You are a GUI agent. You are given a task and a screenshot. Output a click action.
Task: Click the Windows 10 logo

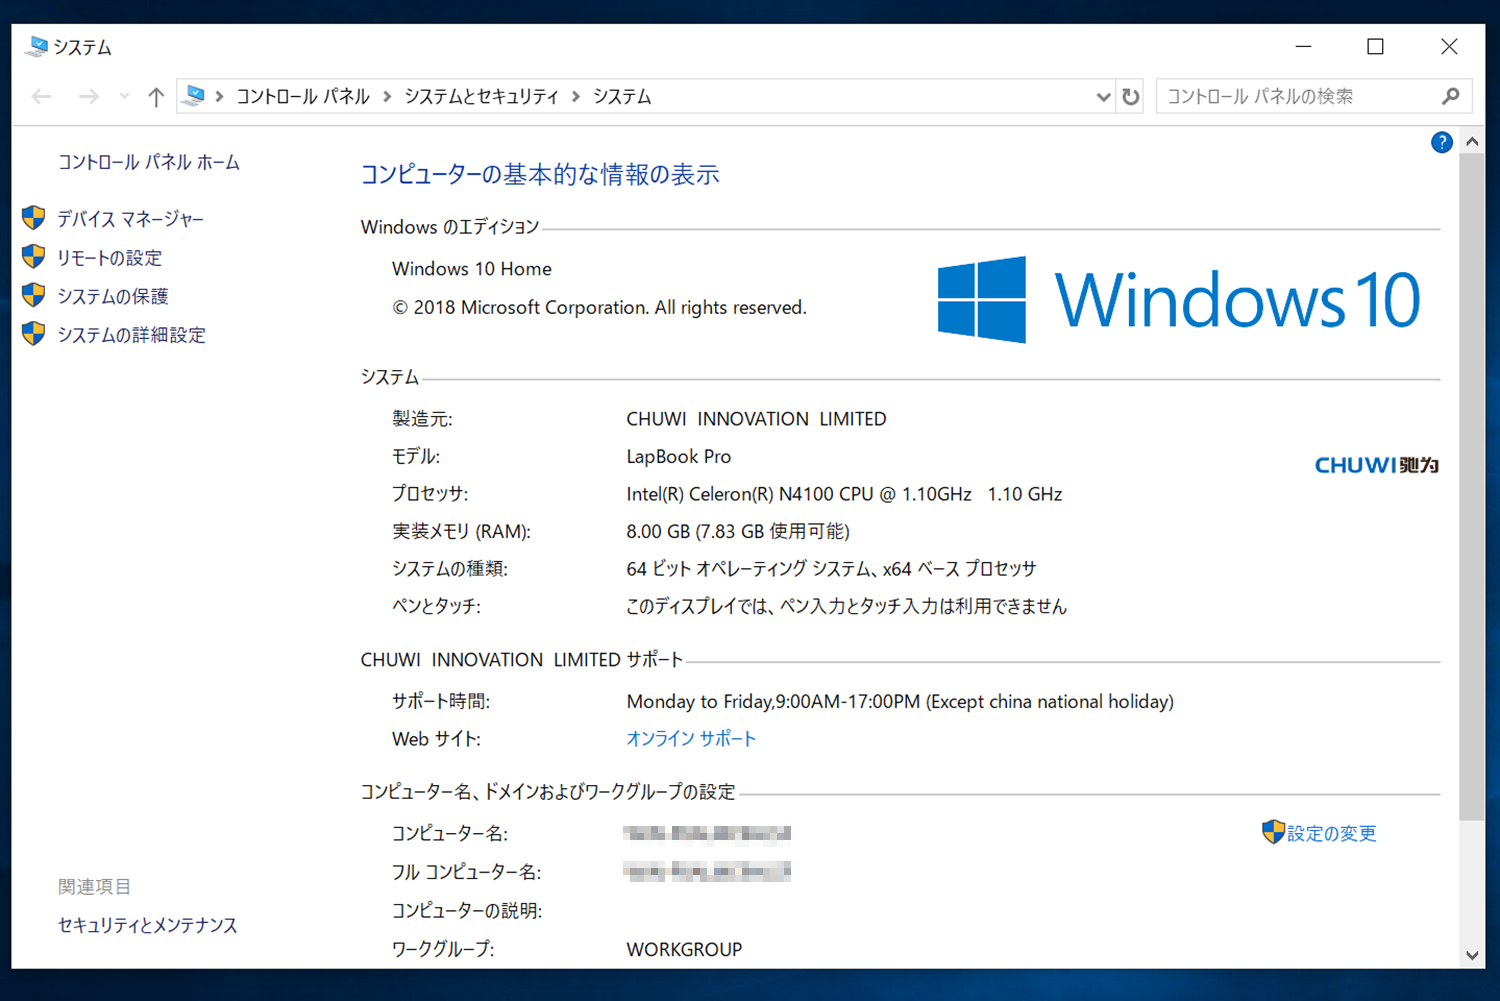point(1179,299)
